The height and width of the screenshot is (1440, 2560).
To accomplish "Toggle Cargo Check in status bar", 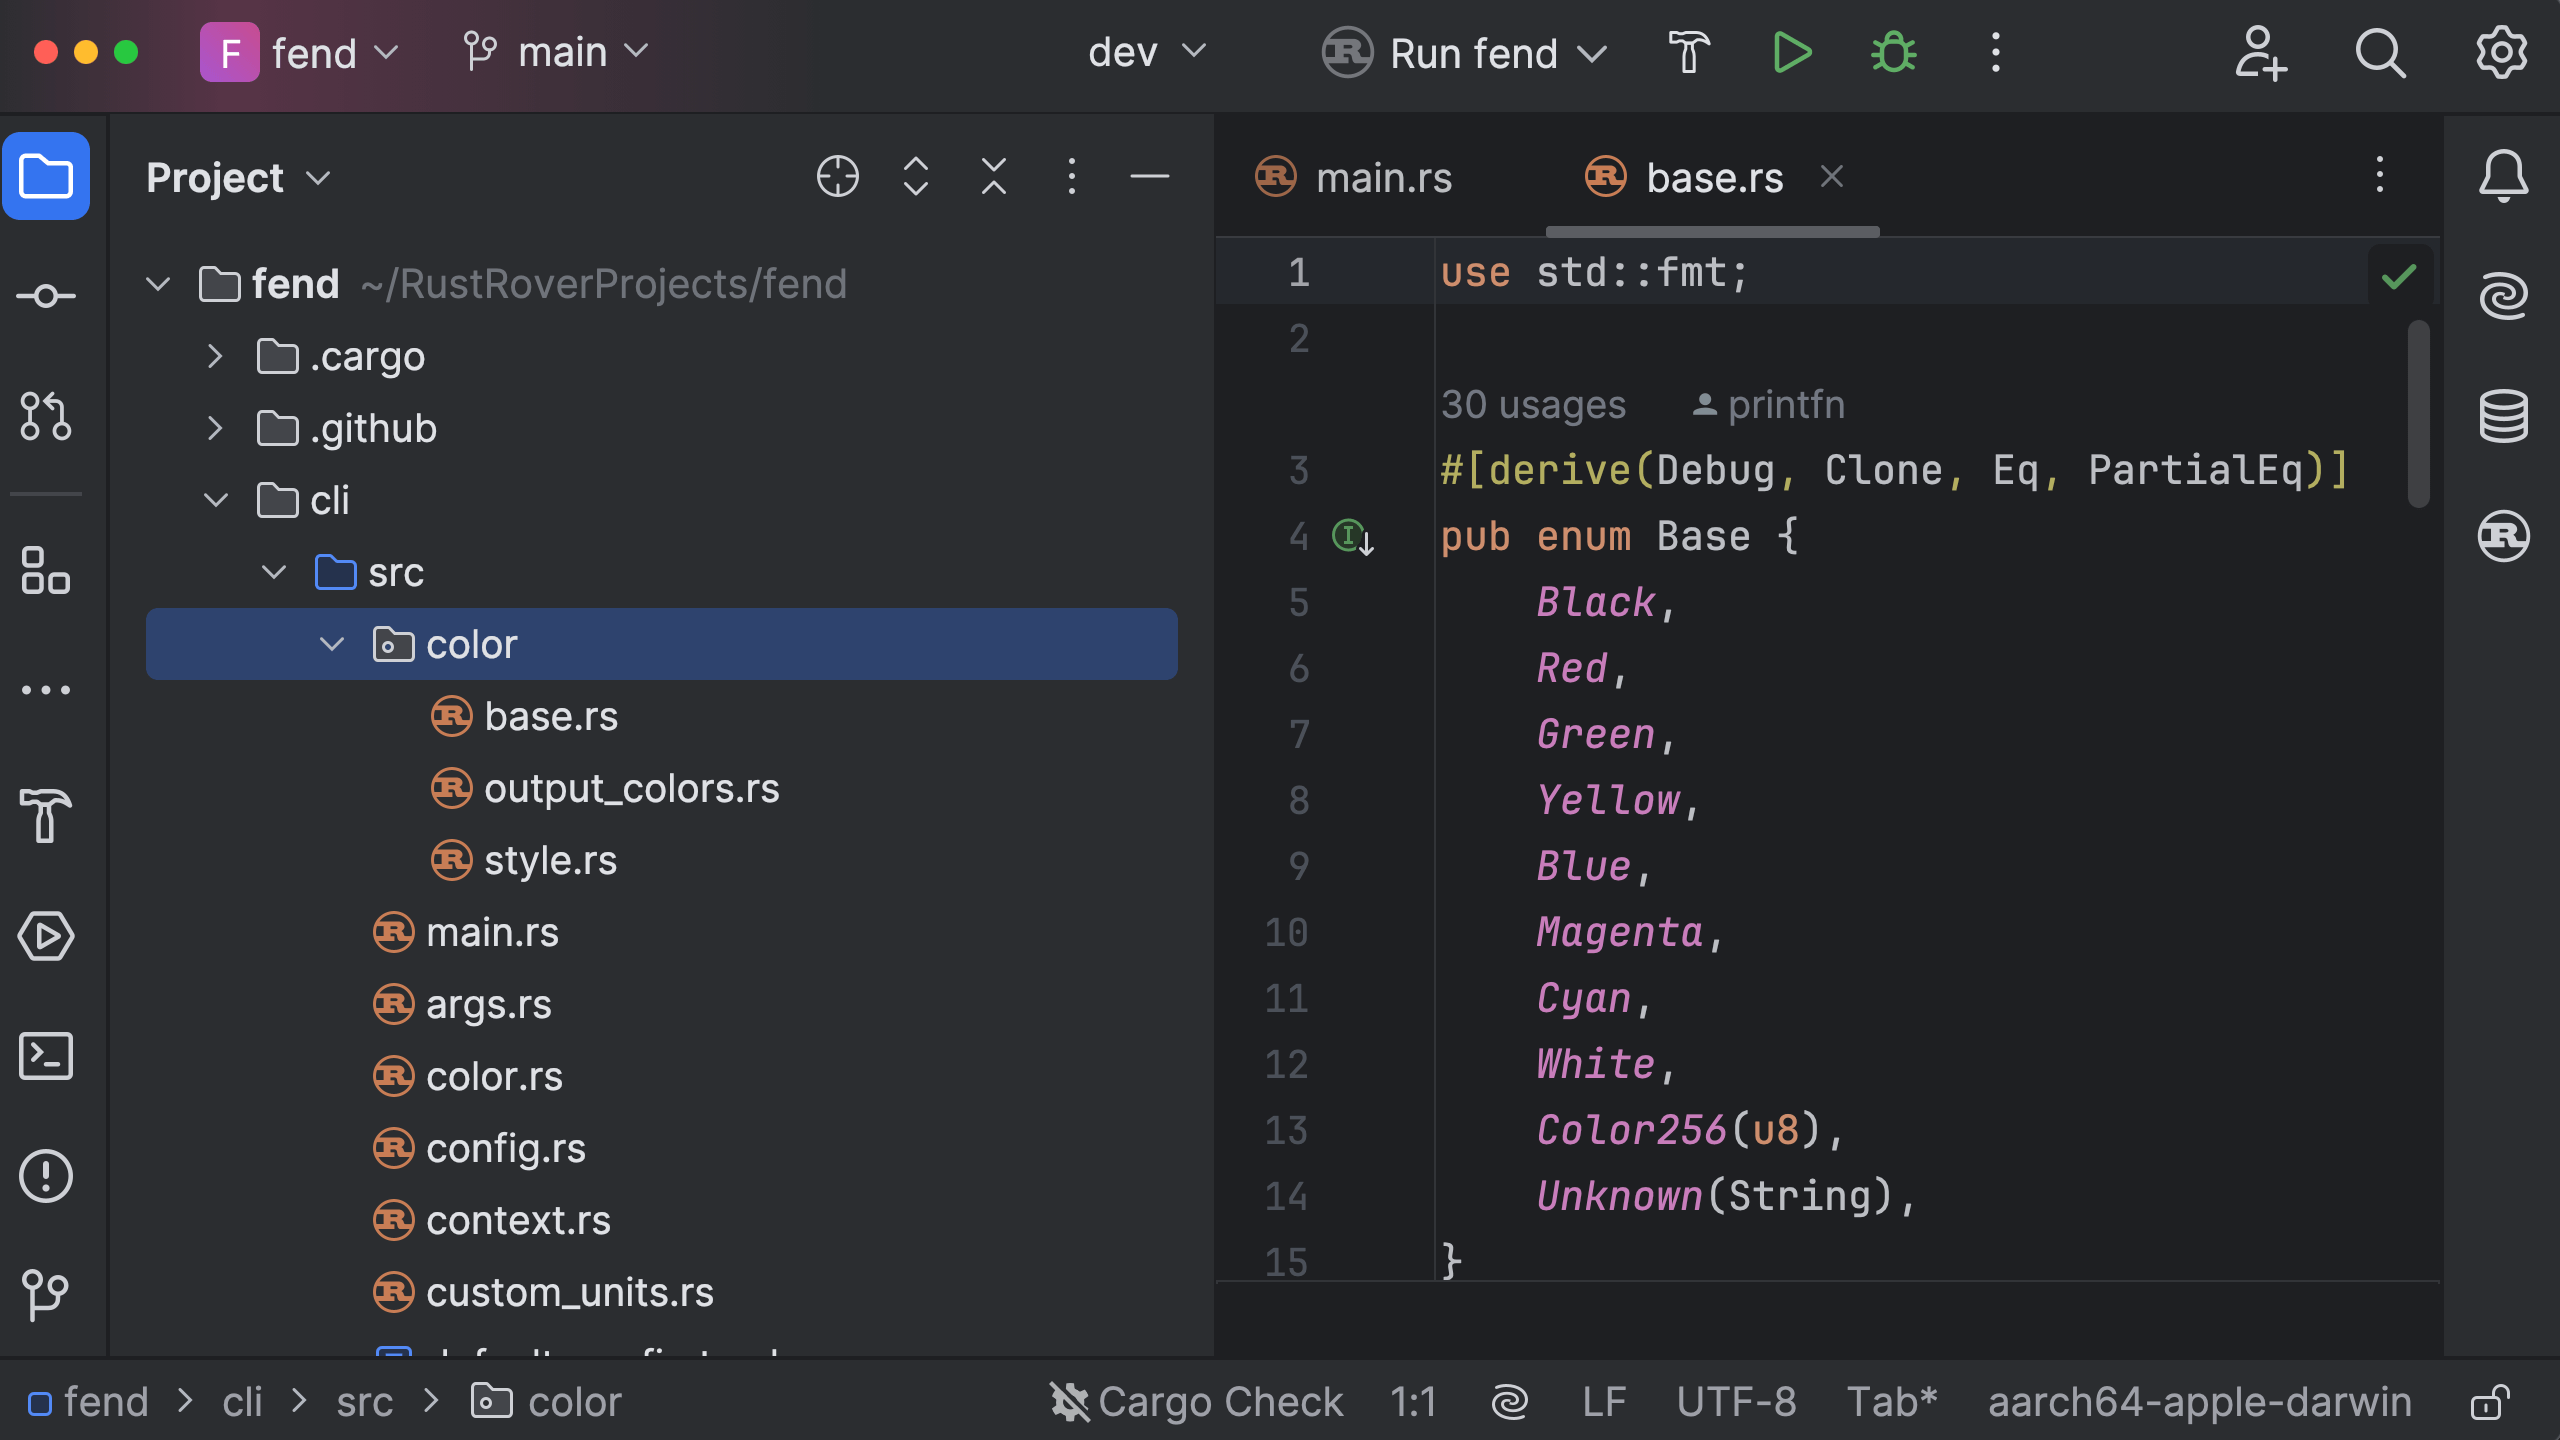I will [x=1196, y=1402].
